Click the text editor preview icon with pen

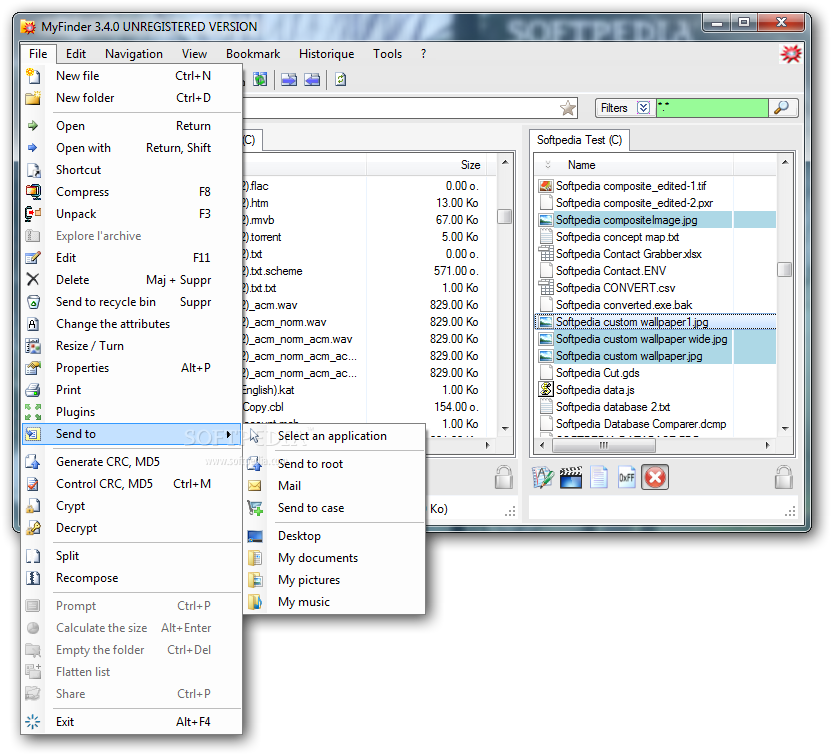[542, 477]
